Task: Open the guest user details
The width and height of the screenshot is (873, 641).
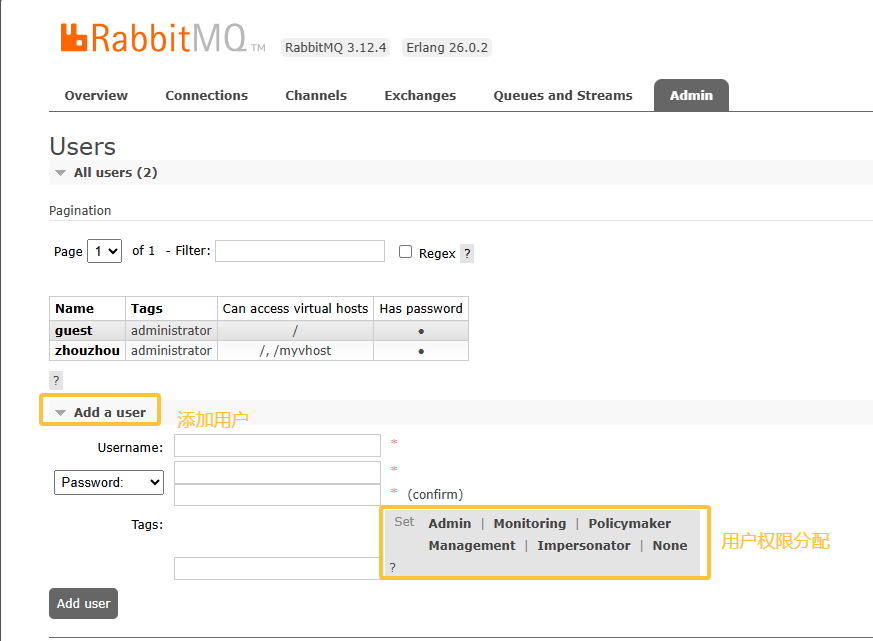Action: click(x=73, y=331)
